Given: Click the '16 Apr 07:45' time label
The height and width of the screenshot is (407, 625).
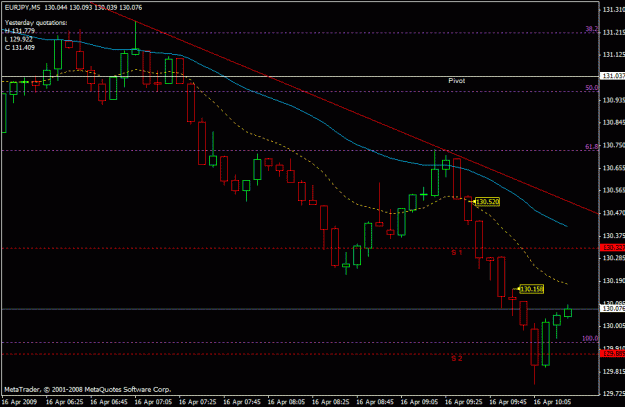Looking at the screenshot, I should point(242,402).
